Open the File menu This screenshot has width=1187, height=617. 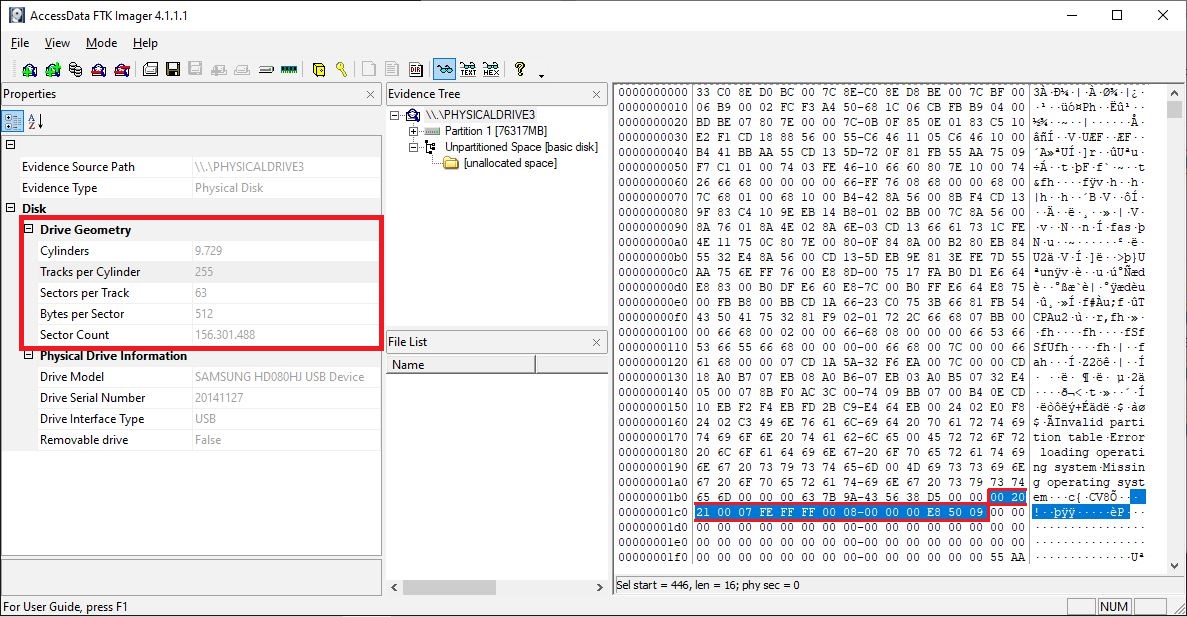tap(20, 43)
